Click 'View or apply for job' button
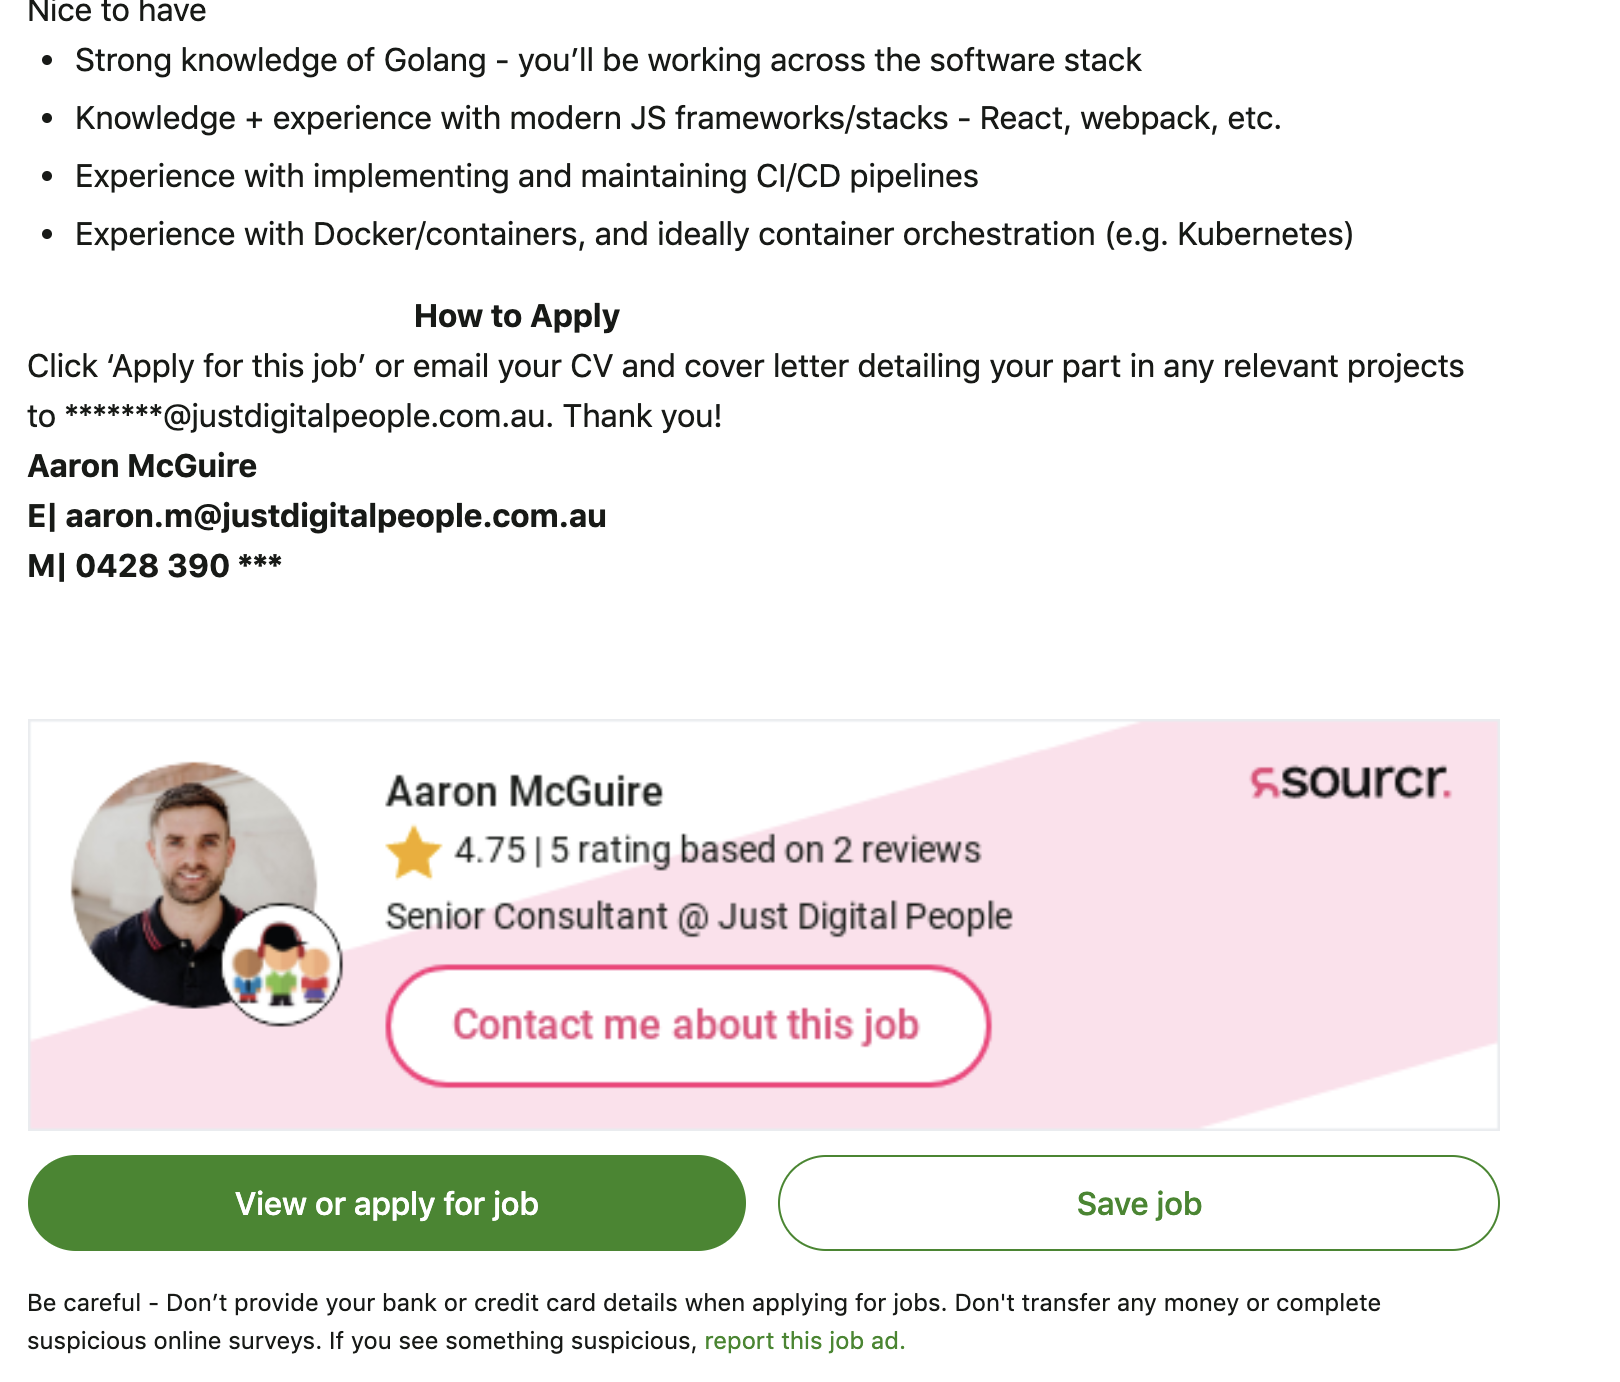This screenshot has width=1620, height=1382. (x=387, y=1203)
